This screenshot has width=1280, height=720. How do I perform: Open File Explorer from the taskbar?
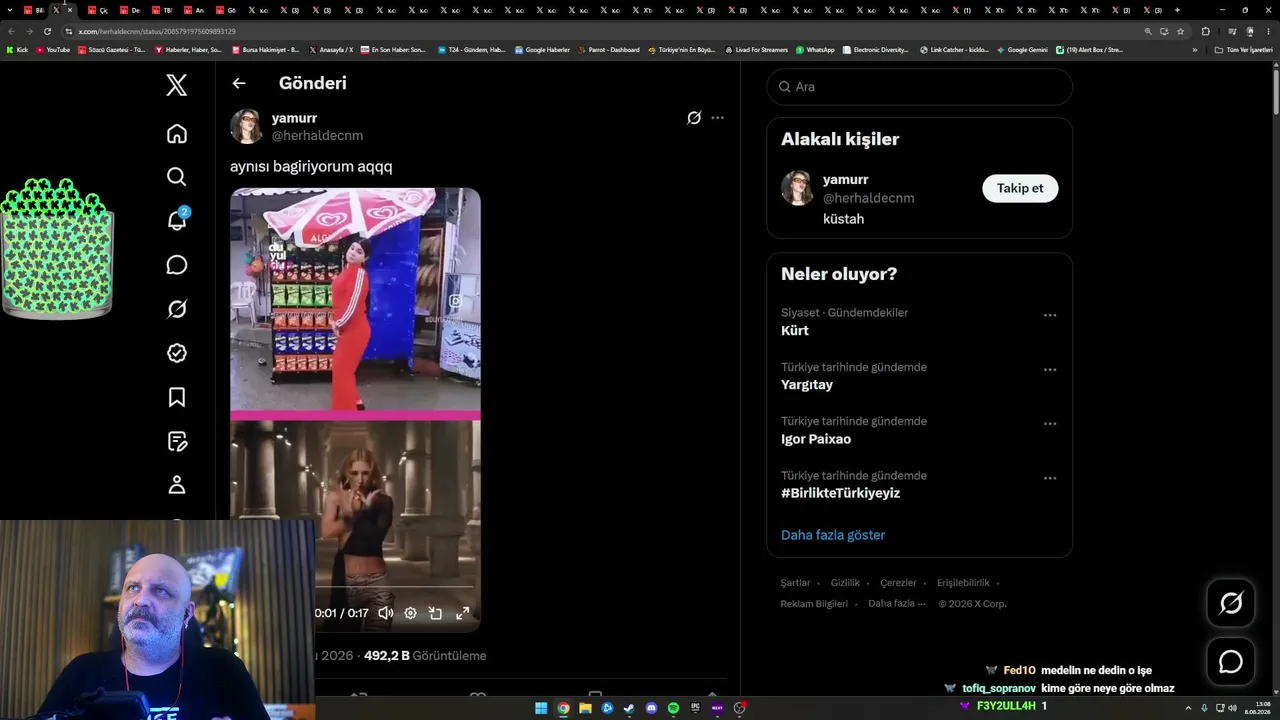(585, 708)
